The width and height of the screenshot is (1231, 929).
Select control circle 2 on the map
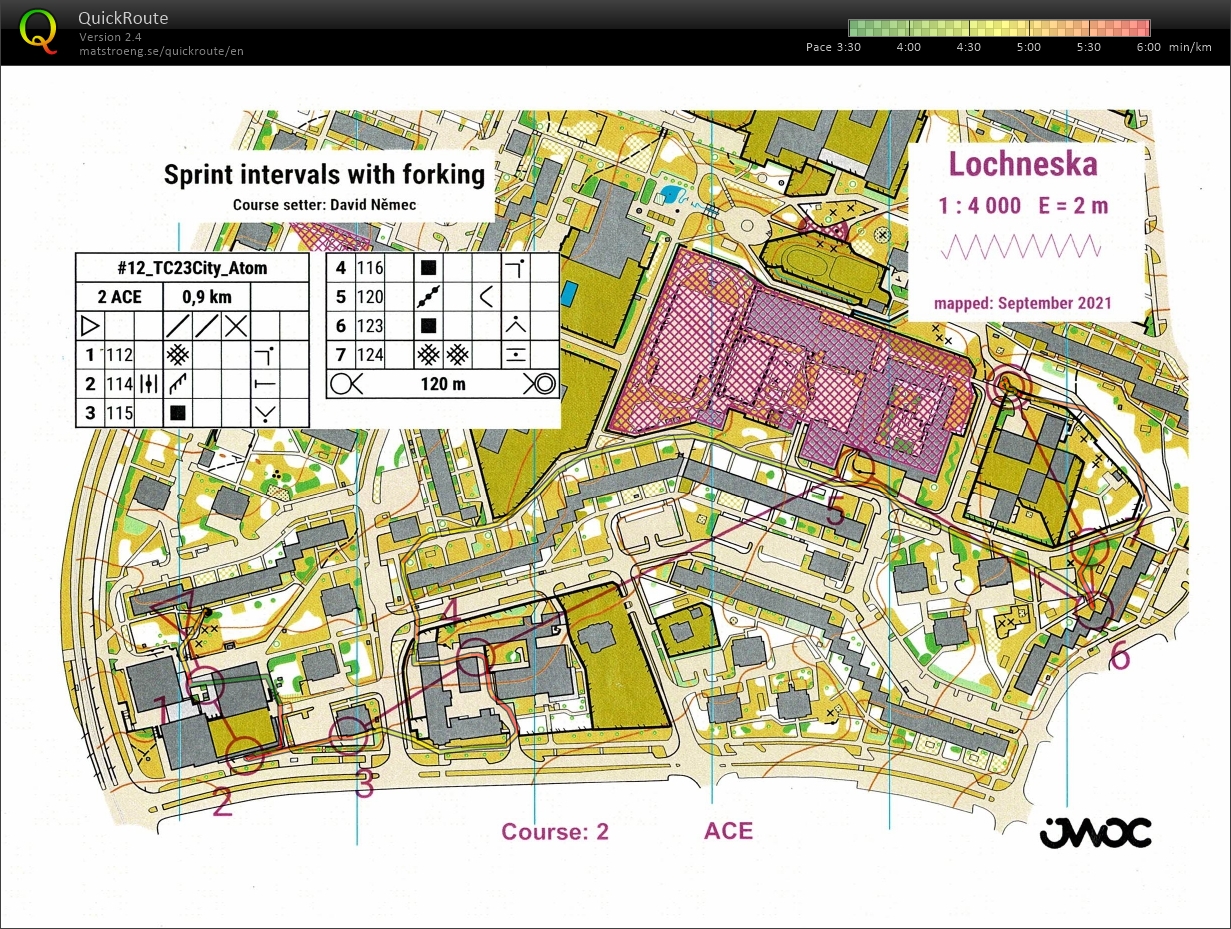tap(246, 756)
